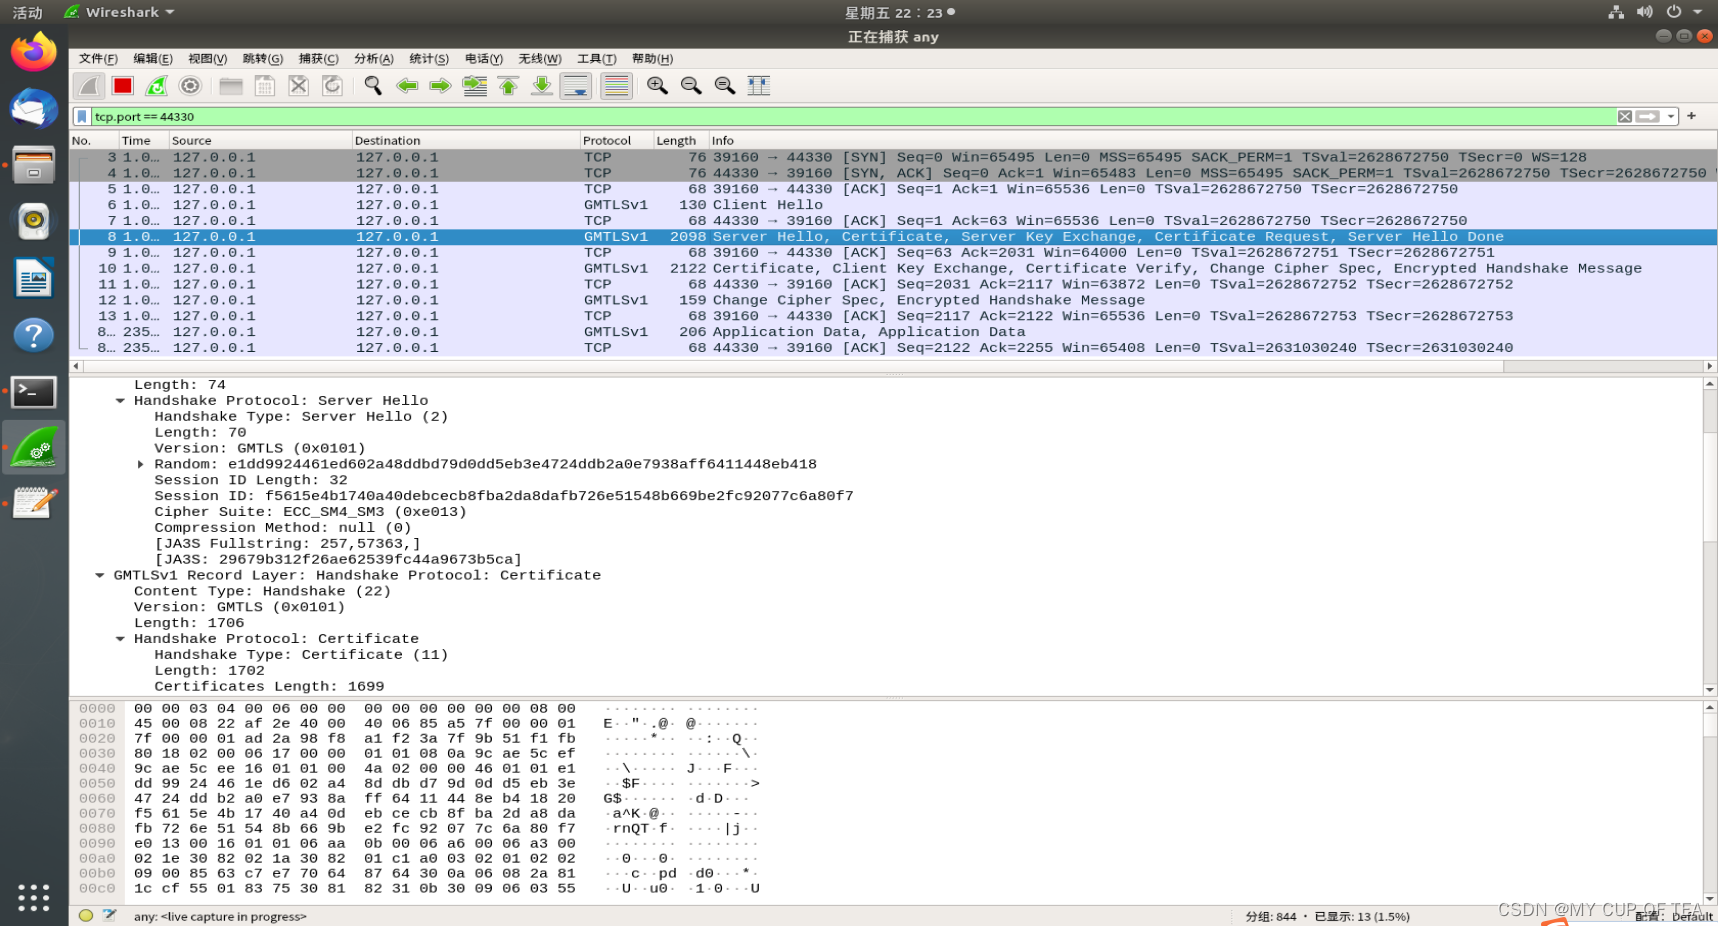Close the current capture file

point(298,86)
